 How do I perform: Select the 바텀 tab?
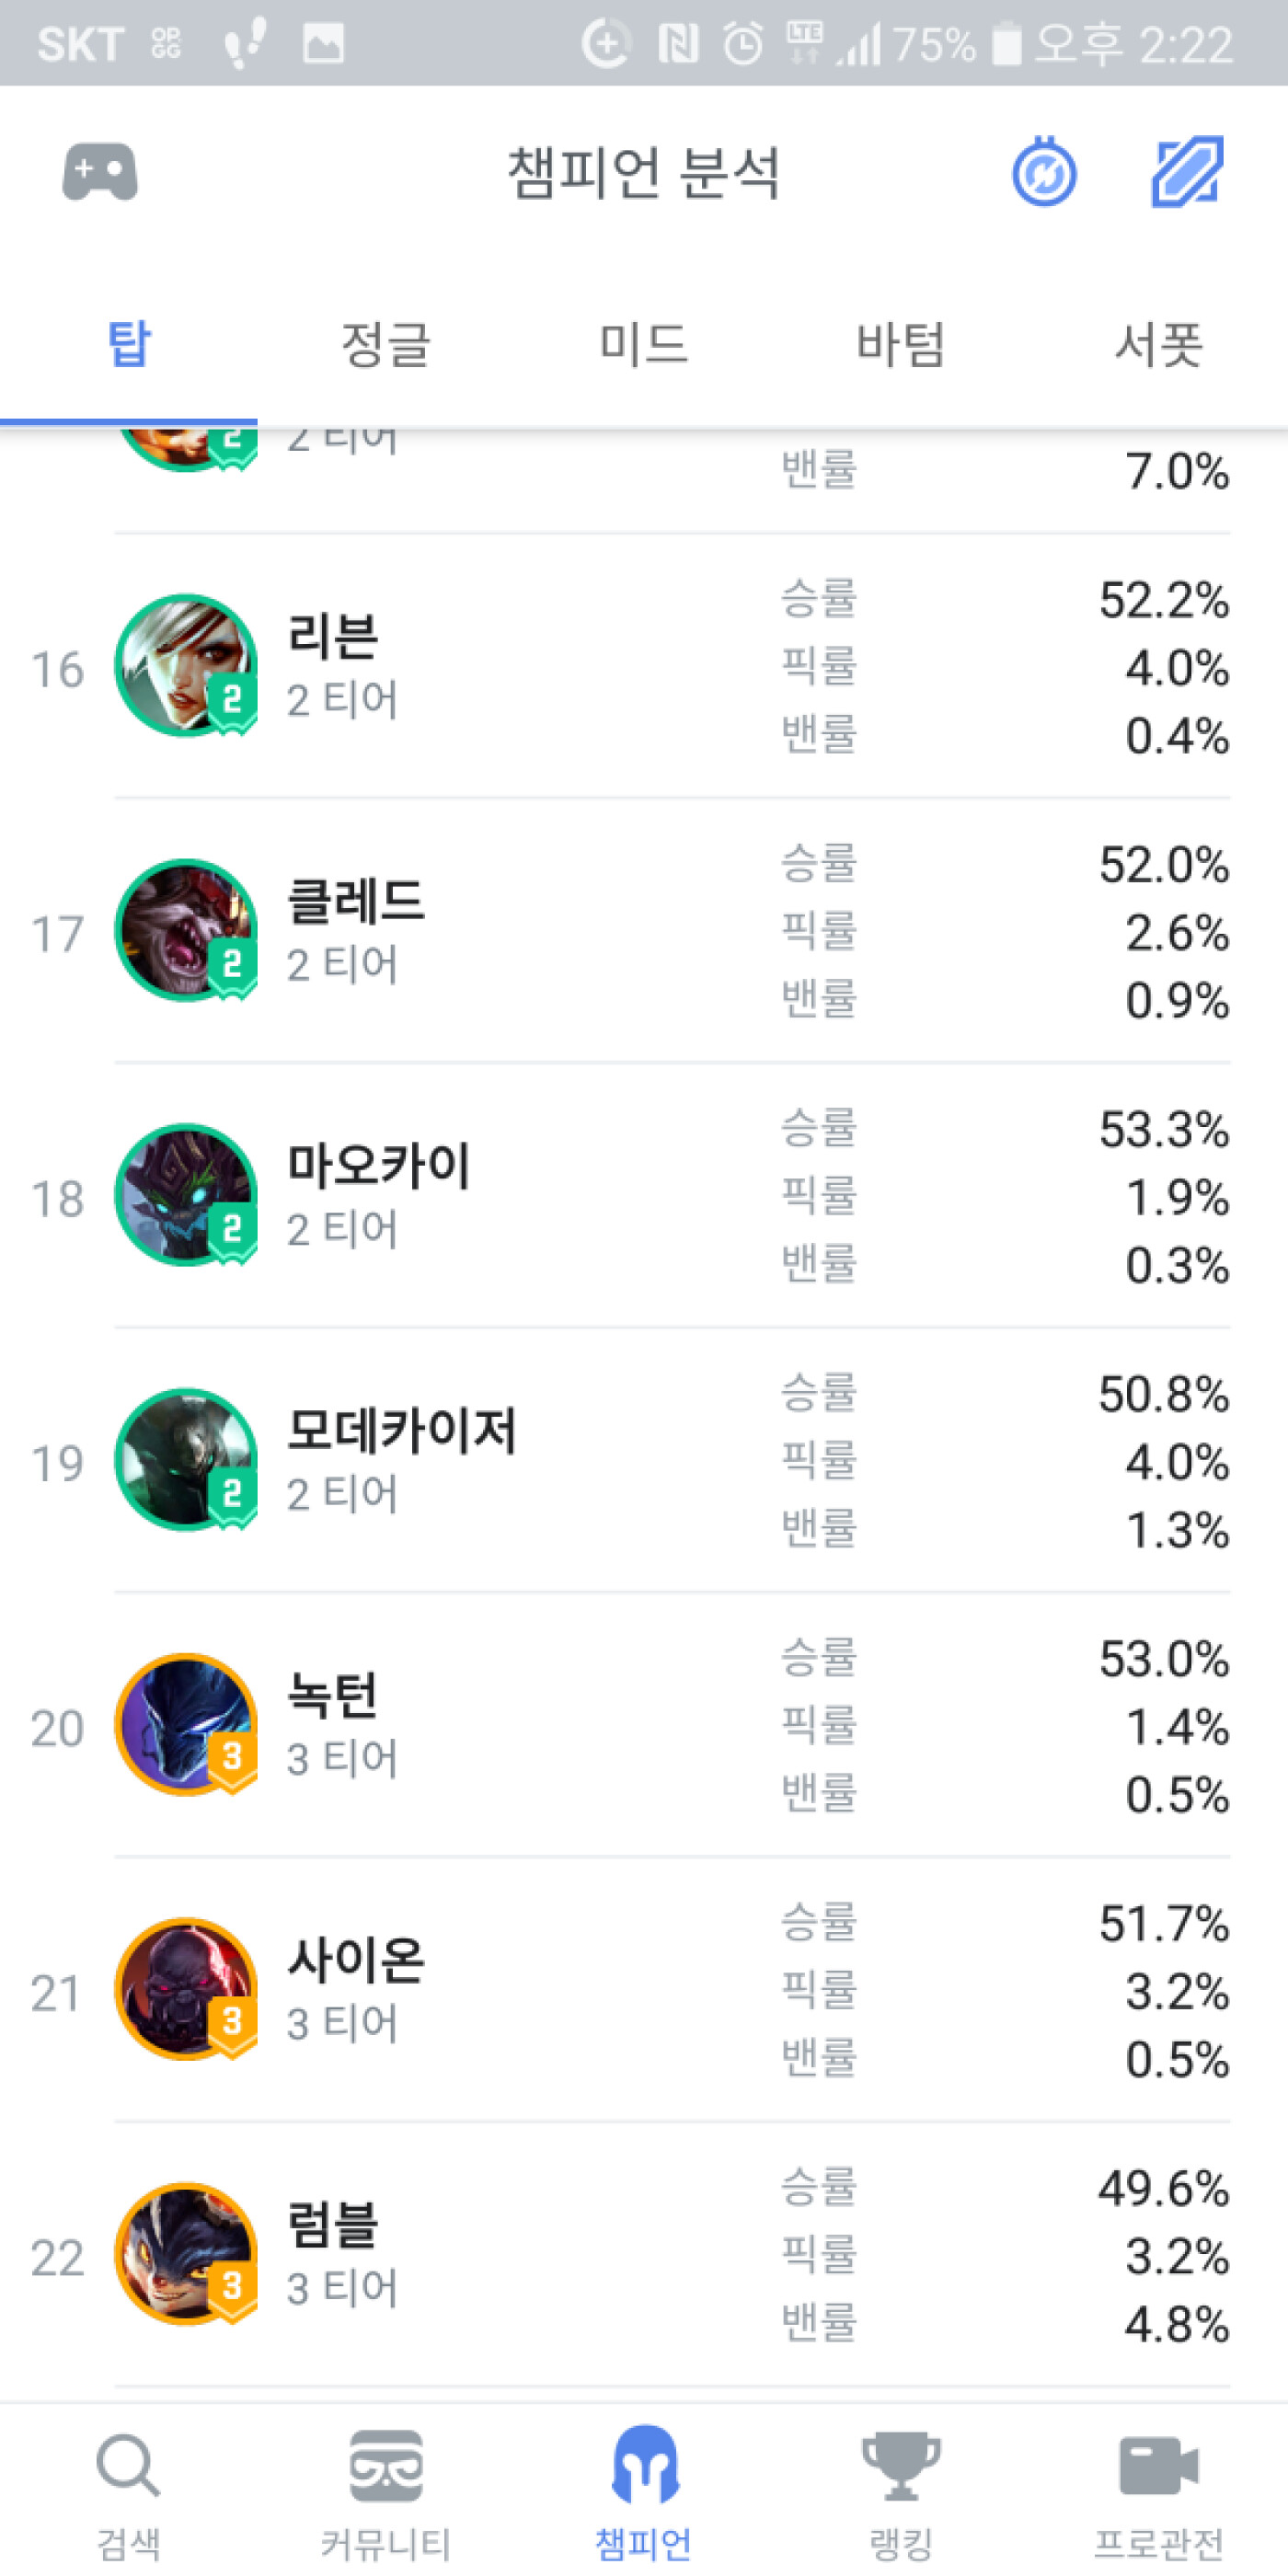[x=901, y=344]
